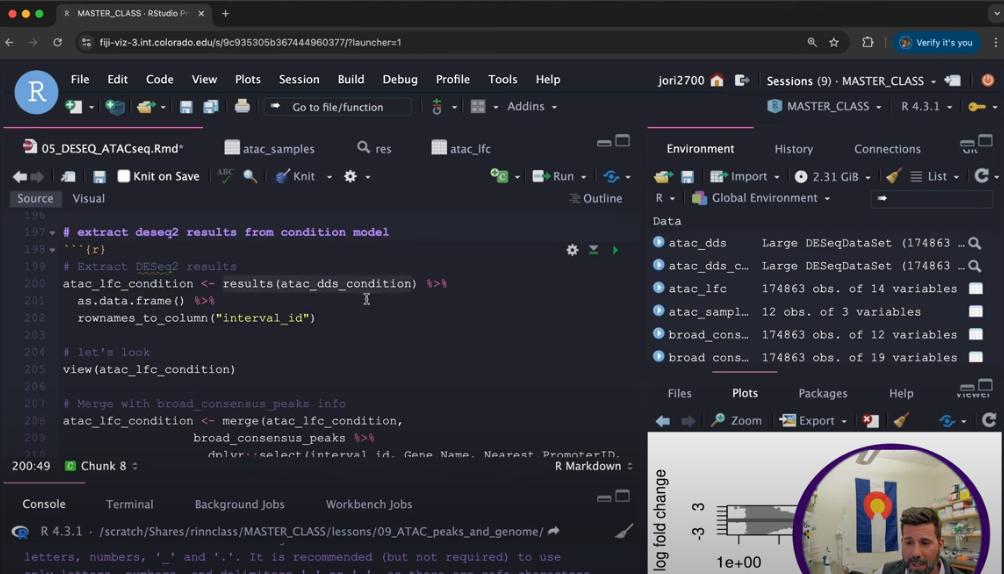The height and width of the screenshot is (574, 1004).
Task: Click the version control icon
Action: 437,106
